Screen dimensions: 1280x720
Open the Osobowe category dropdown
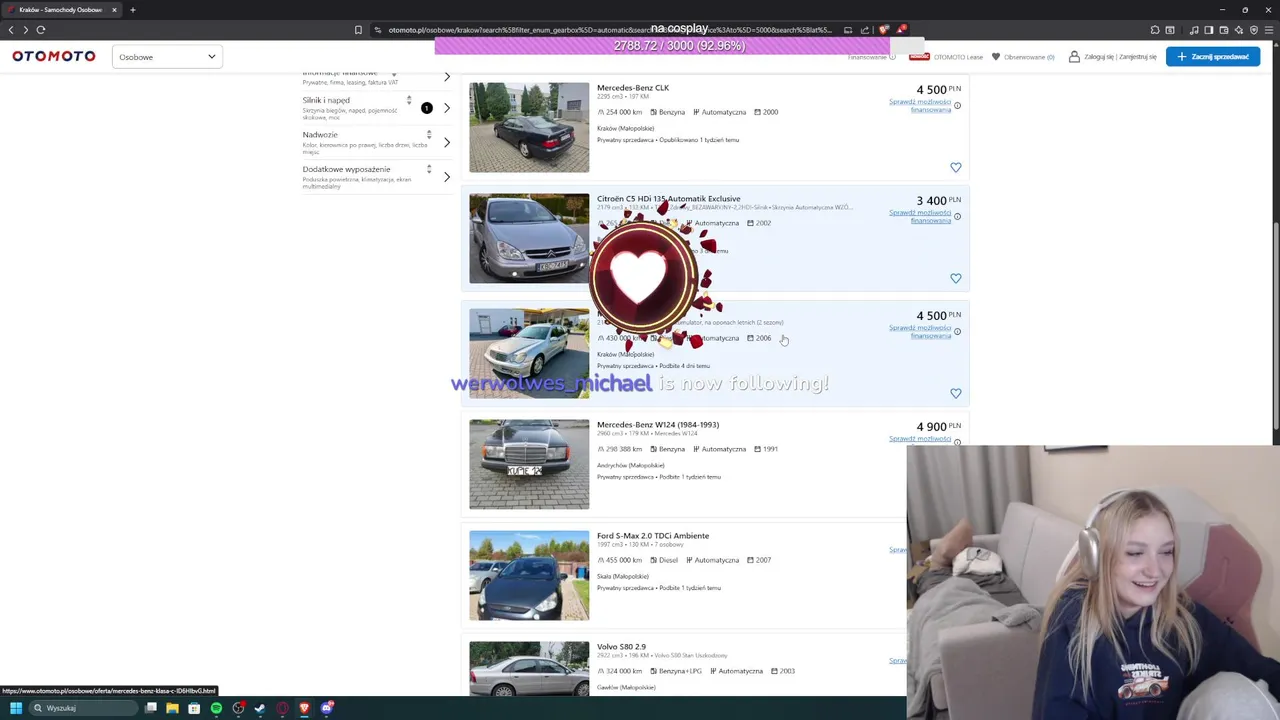pyautogui.click(x=166, y=57)
